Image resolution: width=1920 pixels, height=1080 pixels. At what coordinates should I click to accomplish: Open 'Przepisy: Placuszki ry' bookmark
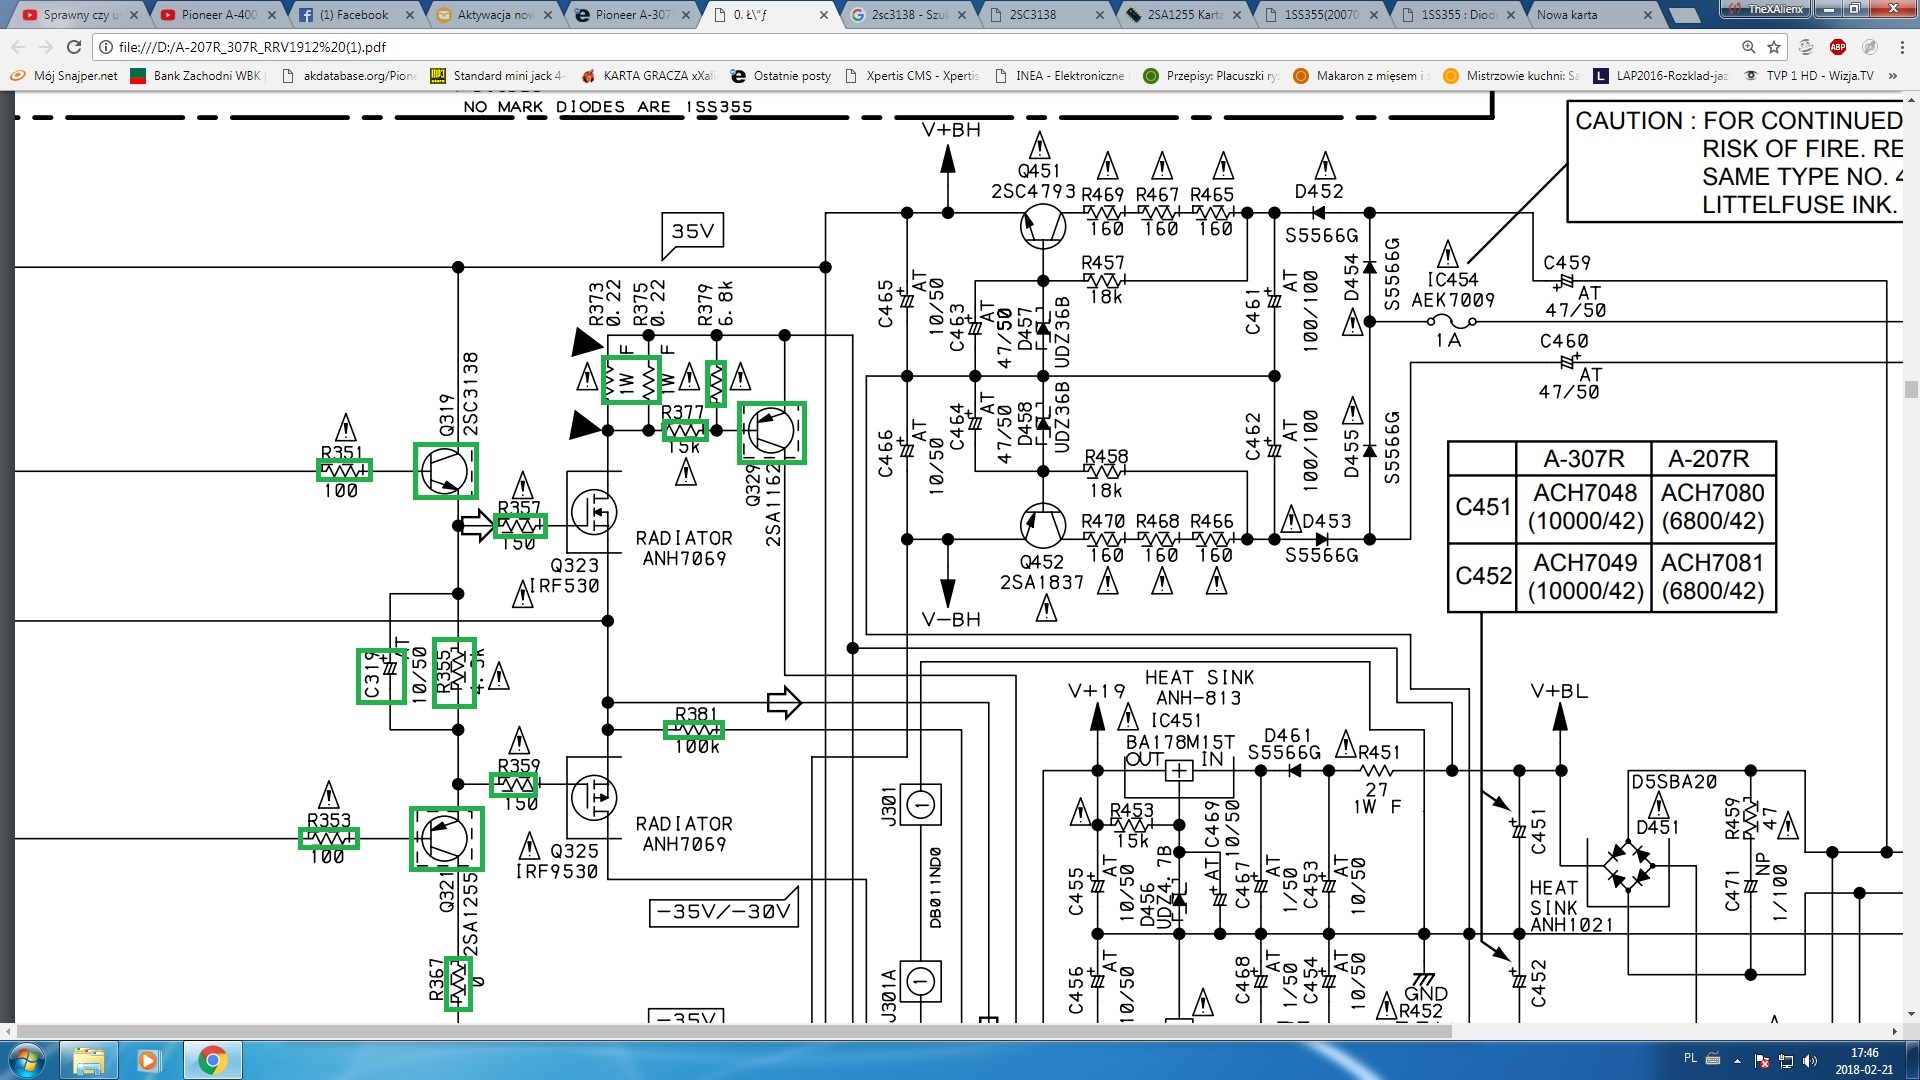1212,76
